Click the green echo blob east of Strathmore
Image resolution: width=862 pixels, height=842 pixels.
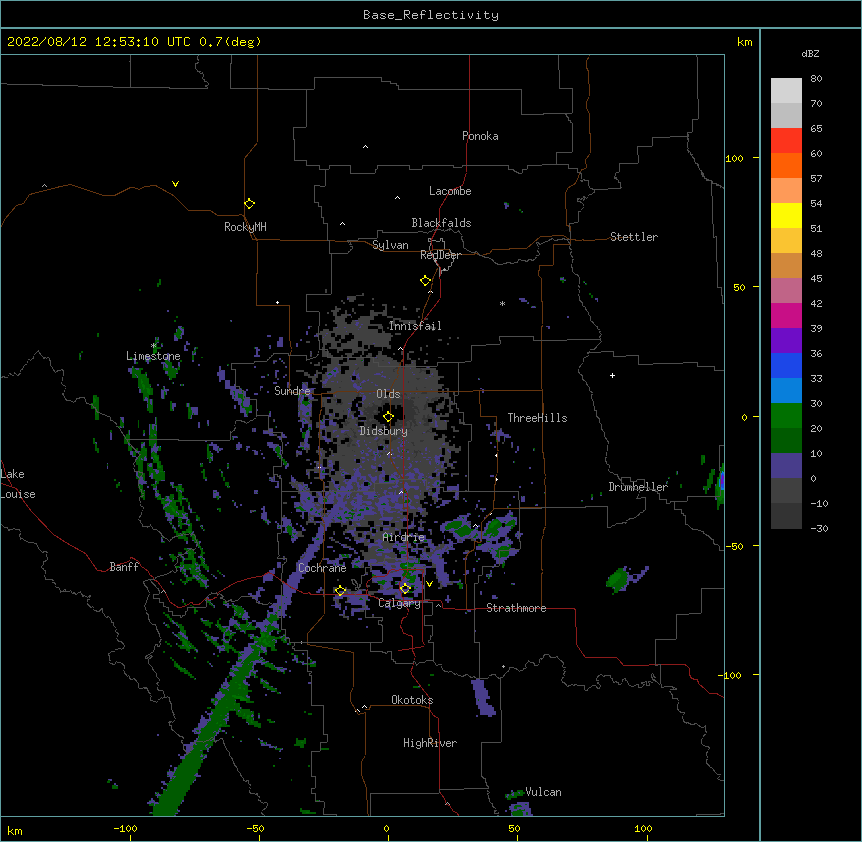(618, 579)
